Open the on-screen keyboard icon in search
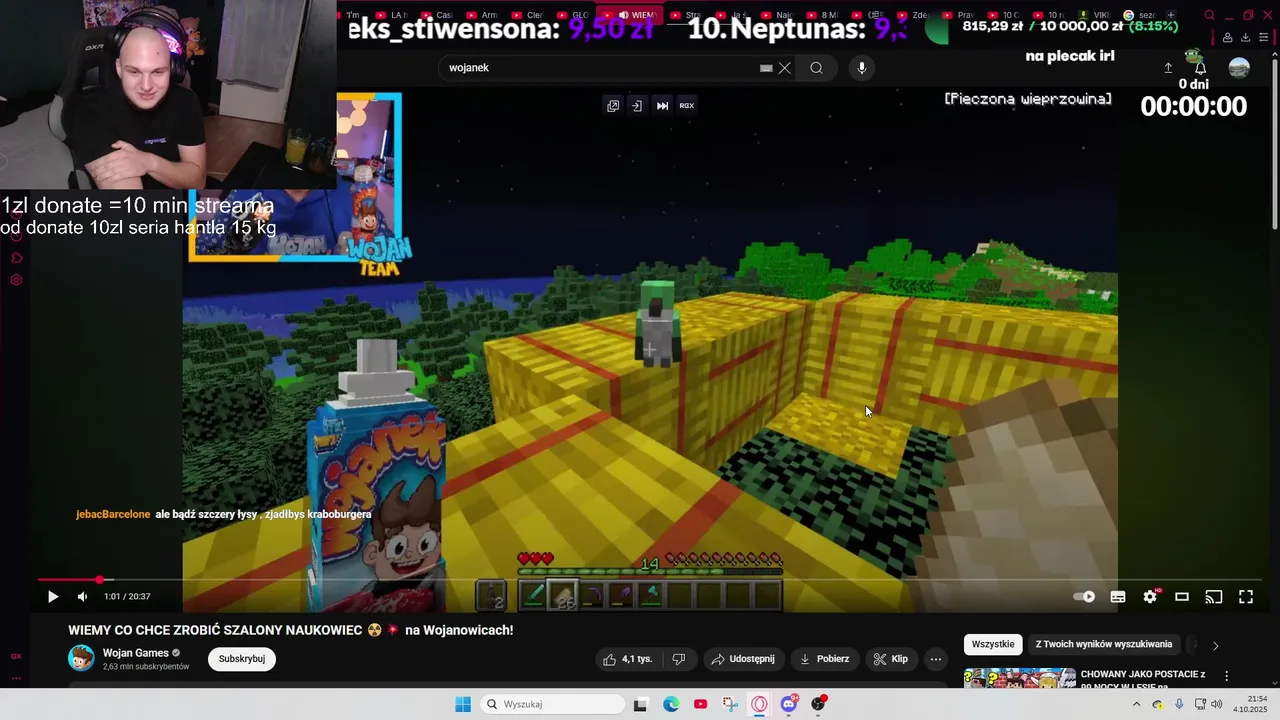1280x720 pixels. click(766, 68)
